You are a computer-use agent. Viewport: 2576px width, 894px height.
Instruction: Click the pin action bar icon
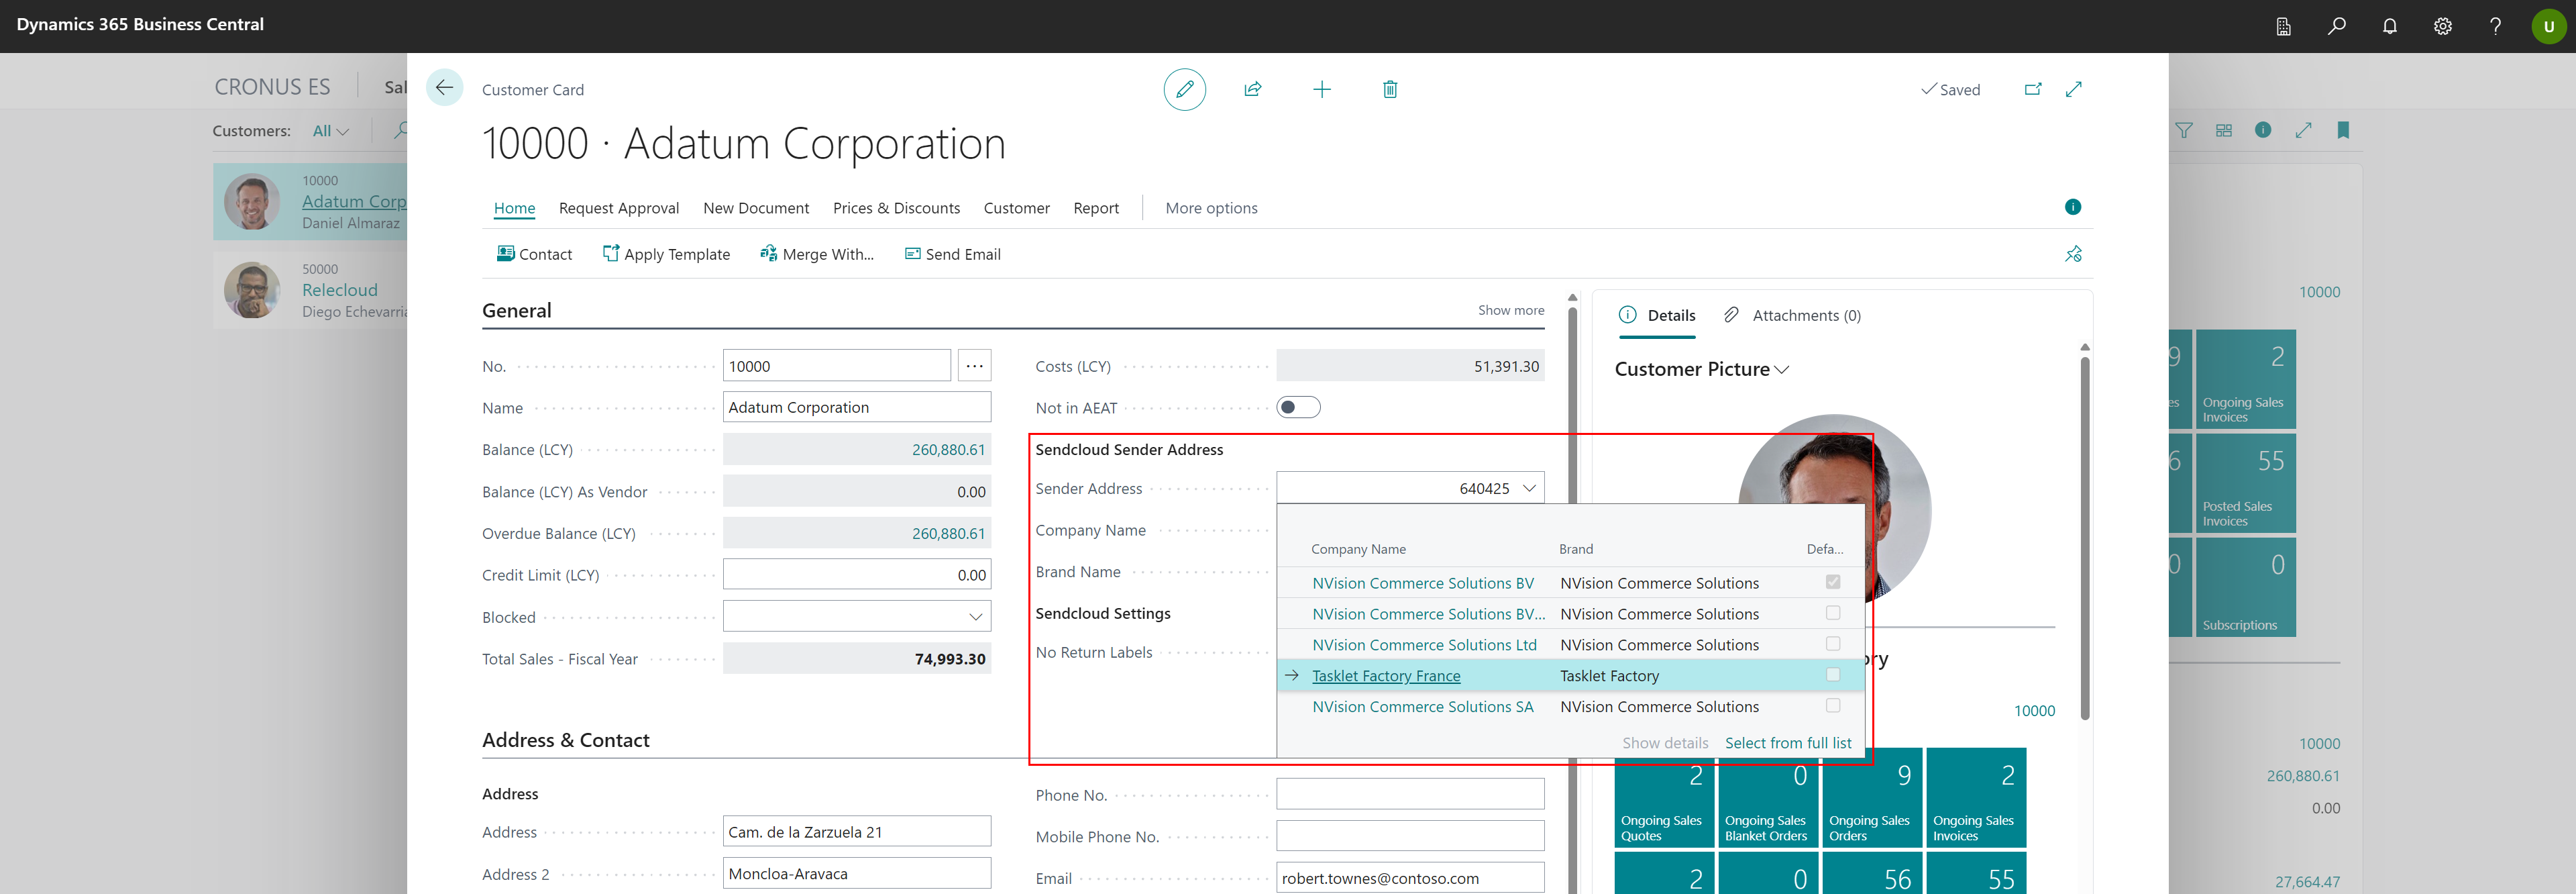pyautogui.click(x=2073, y=254)
